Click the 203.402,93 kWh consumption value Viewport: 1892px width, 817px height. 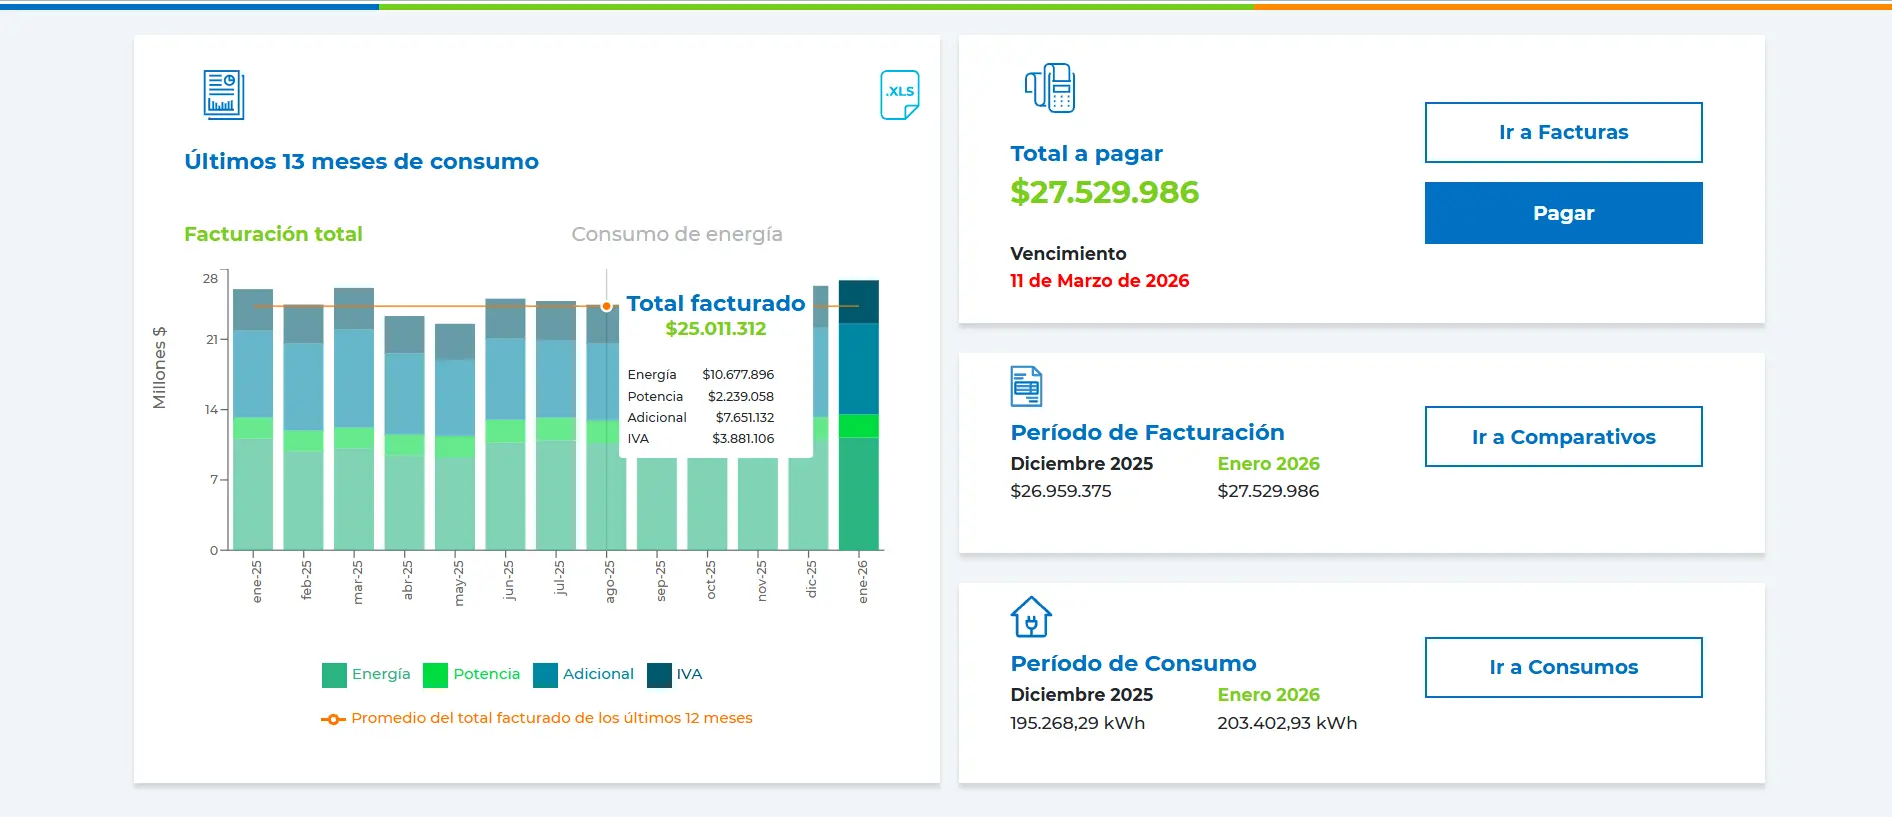pos(1287,723)
